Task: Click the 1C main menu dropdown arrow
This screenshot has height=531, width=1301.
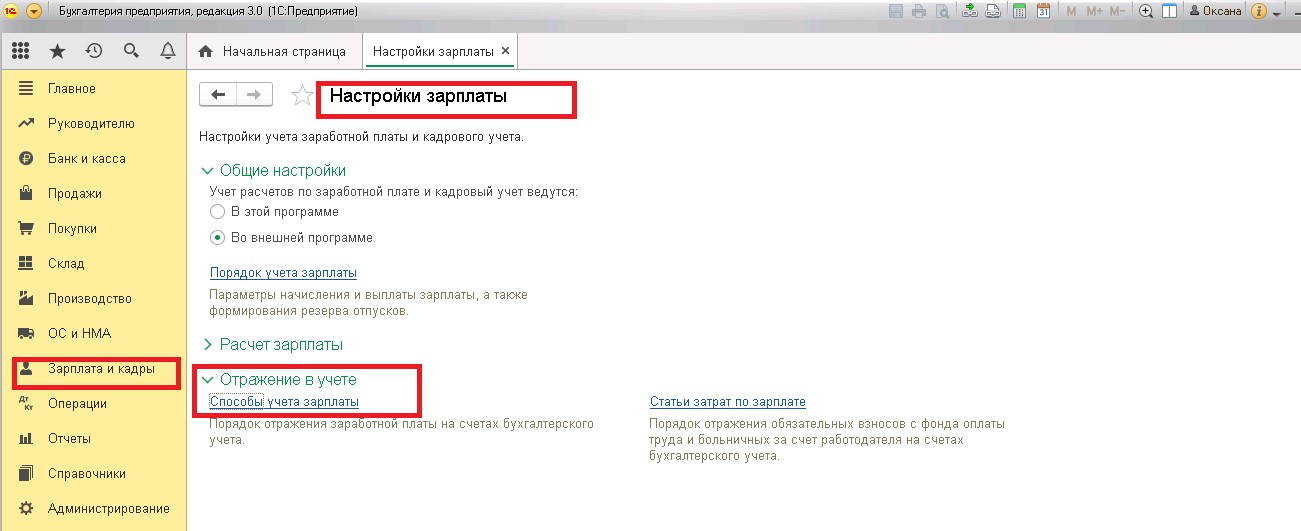Action: 34,11
